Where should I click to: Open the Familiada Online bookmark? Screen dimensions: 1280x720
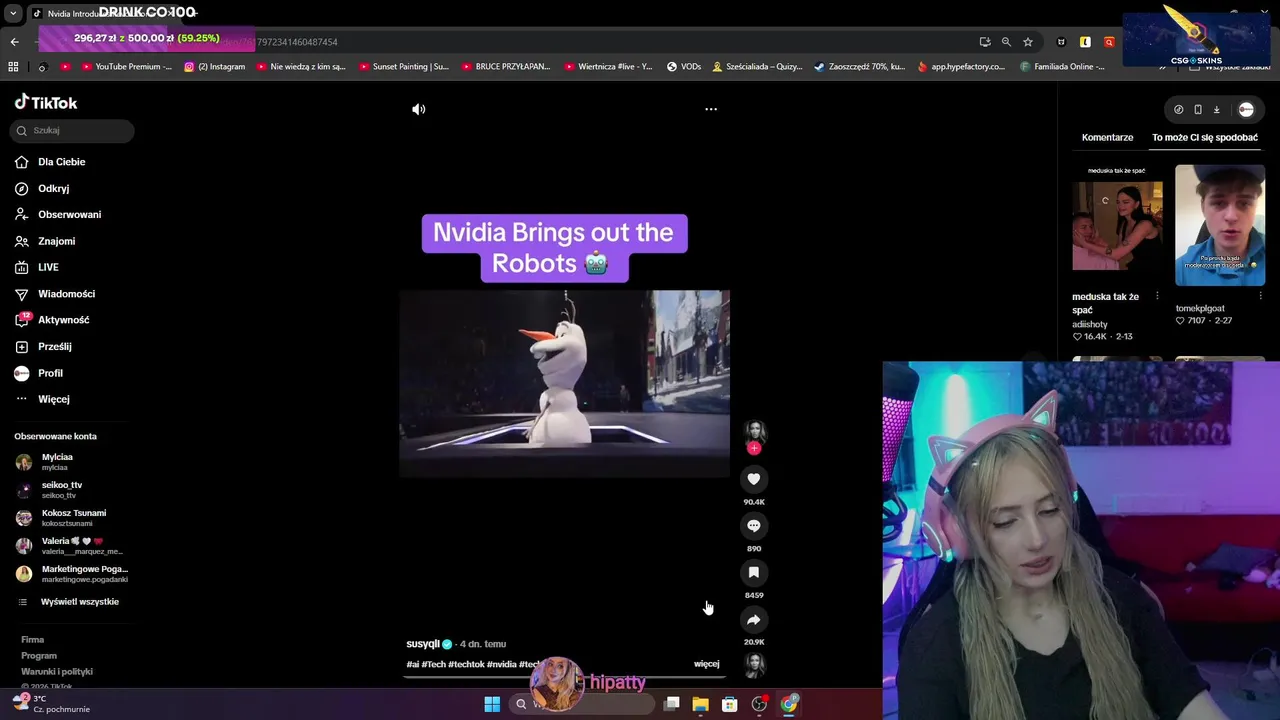(x=1063, y=67)
